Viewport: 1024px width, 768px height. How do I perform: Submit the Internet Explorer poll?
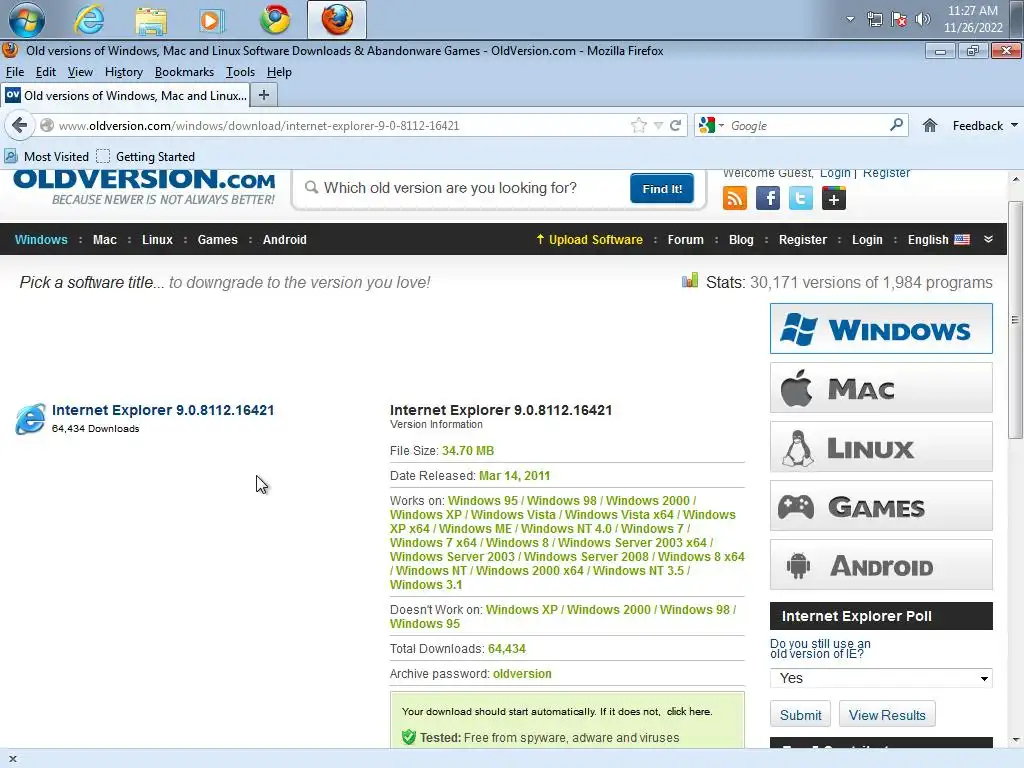(801, 714)
